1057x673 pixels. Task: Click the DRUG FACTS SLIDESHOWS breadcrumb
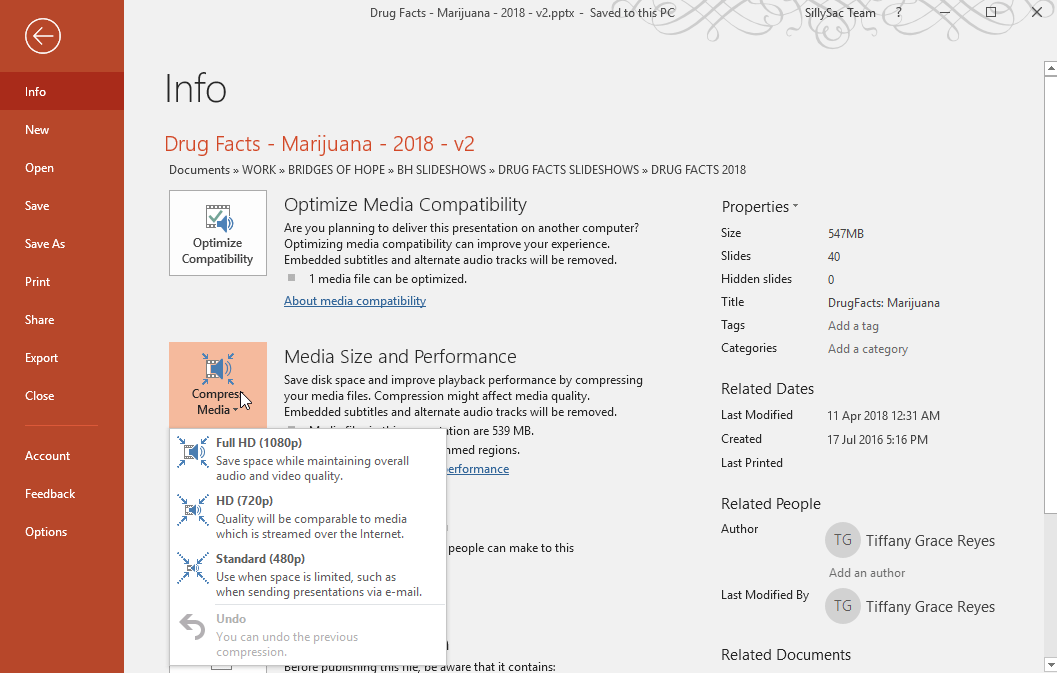point(568,170)
